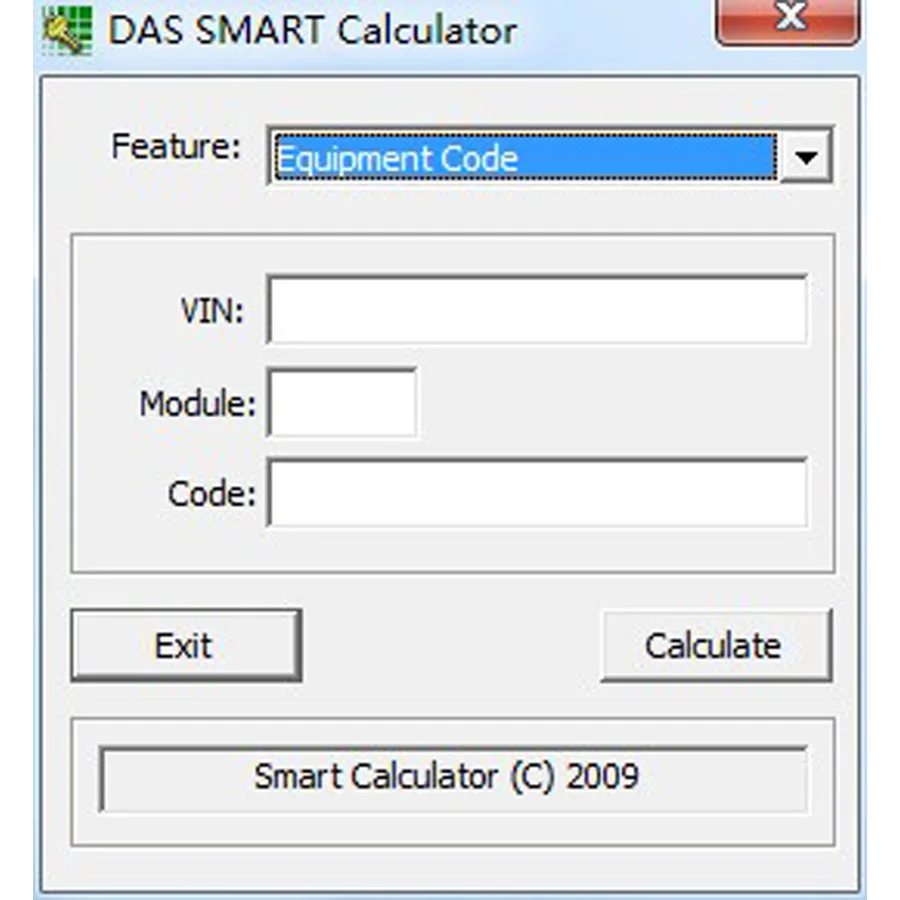Screen dimensions: 900x900
Task: Expand the Feature dropdown arrow
Action: (806, 156)
